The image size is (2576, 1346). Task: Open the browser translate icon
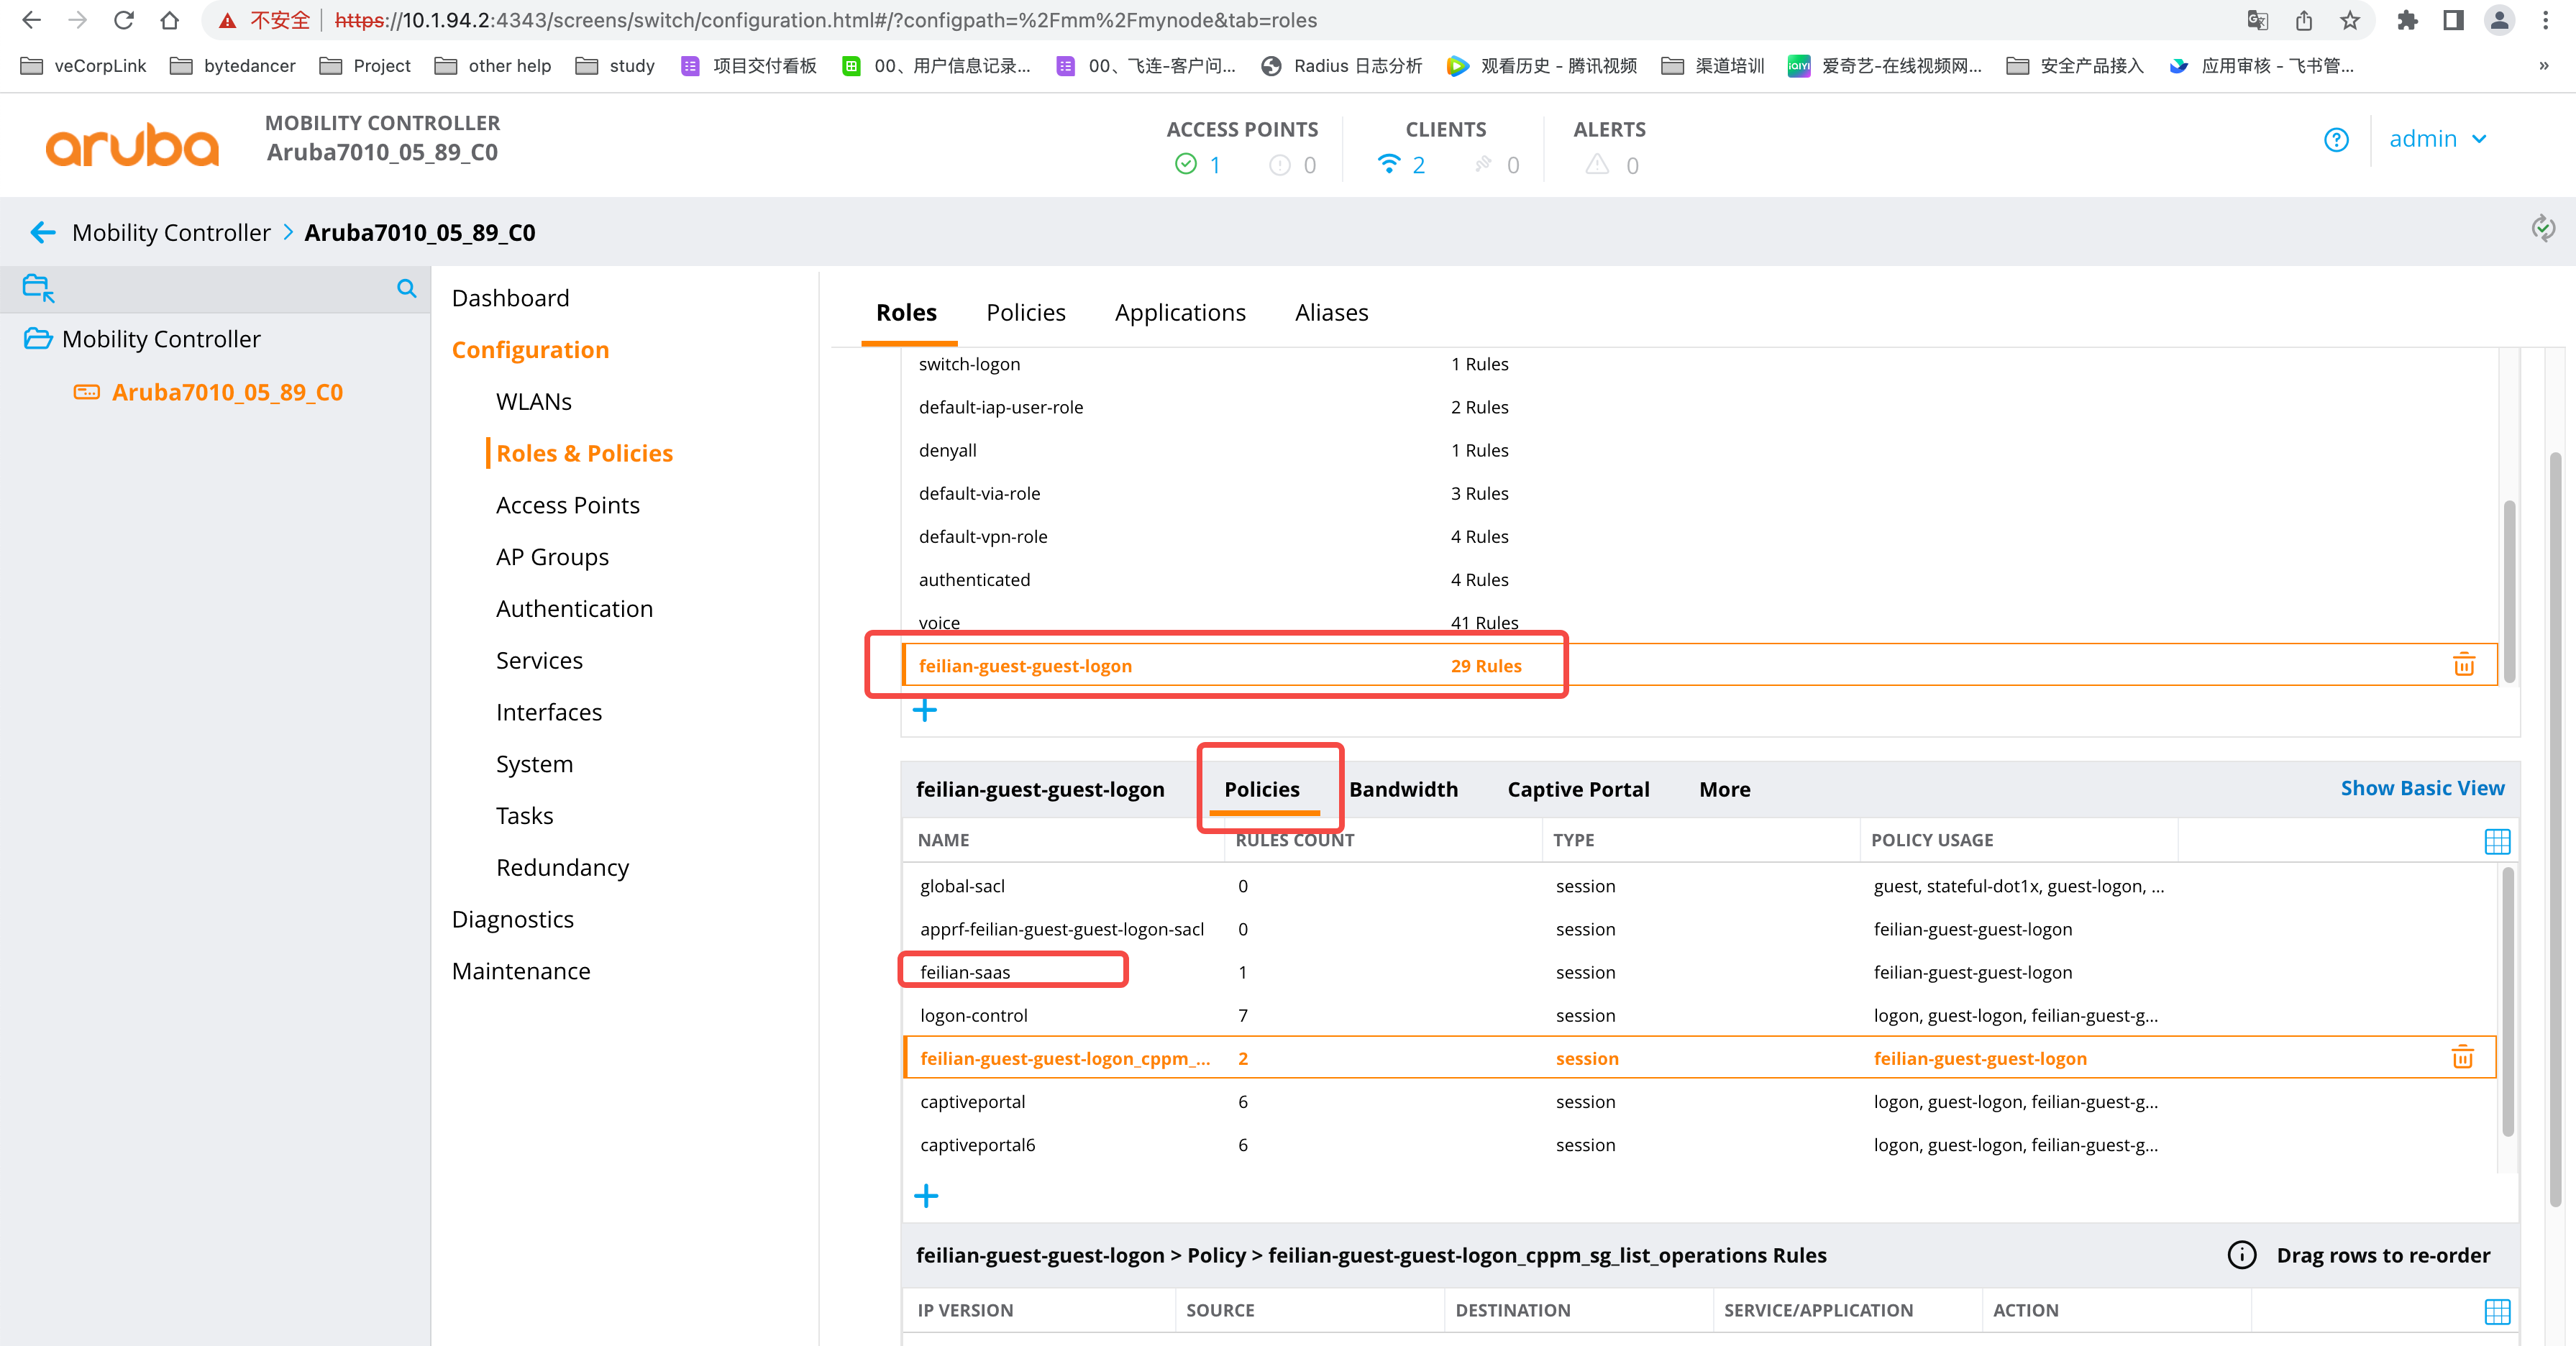pyautogui.click(x=2258, y=20)
